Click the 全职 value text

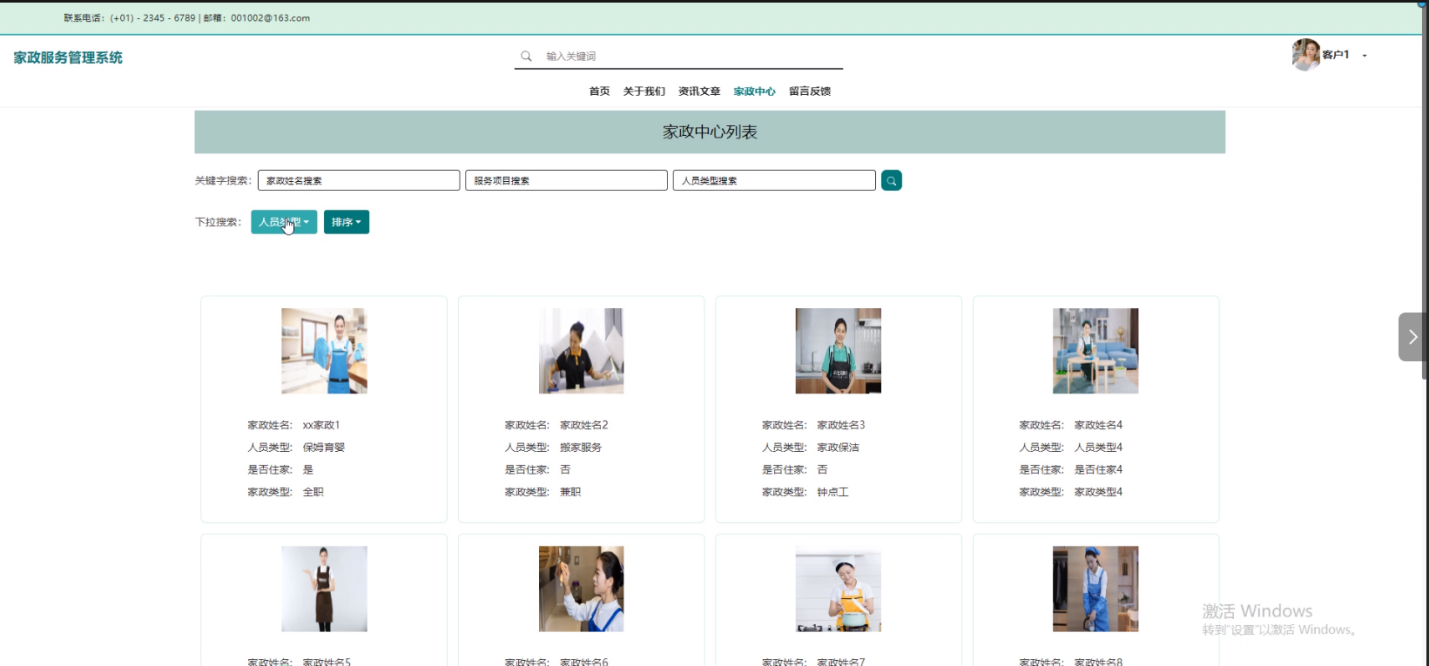(x=313, y=492)
